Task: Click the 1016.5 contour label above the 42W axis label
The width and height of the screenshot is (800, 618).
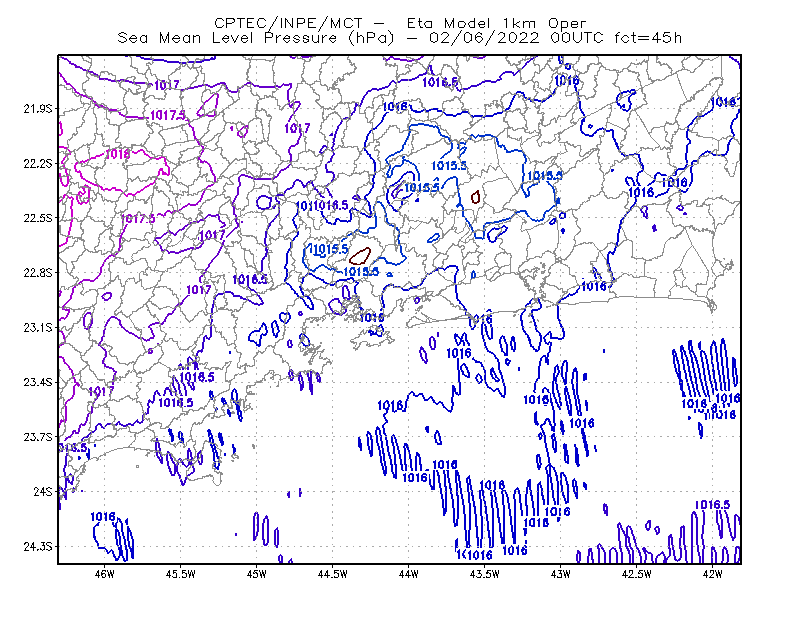Action: [712, 505]
